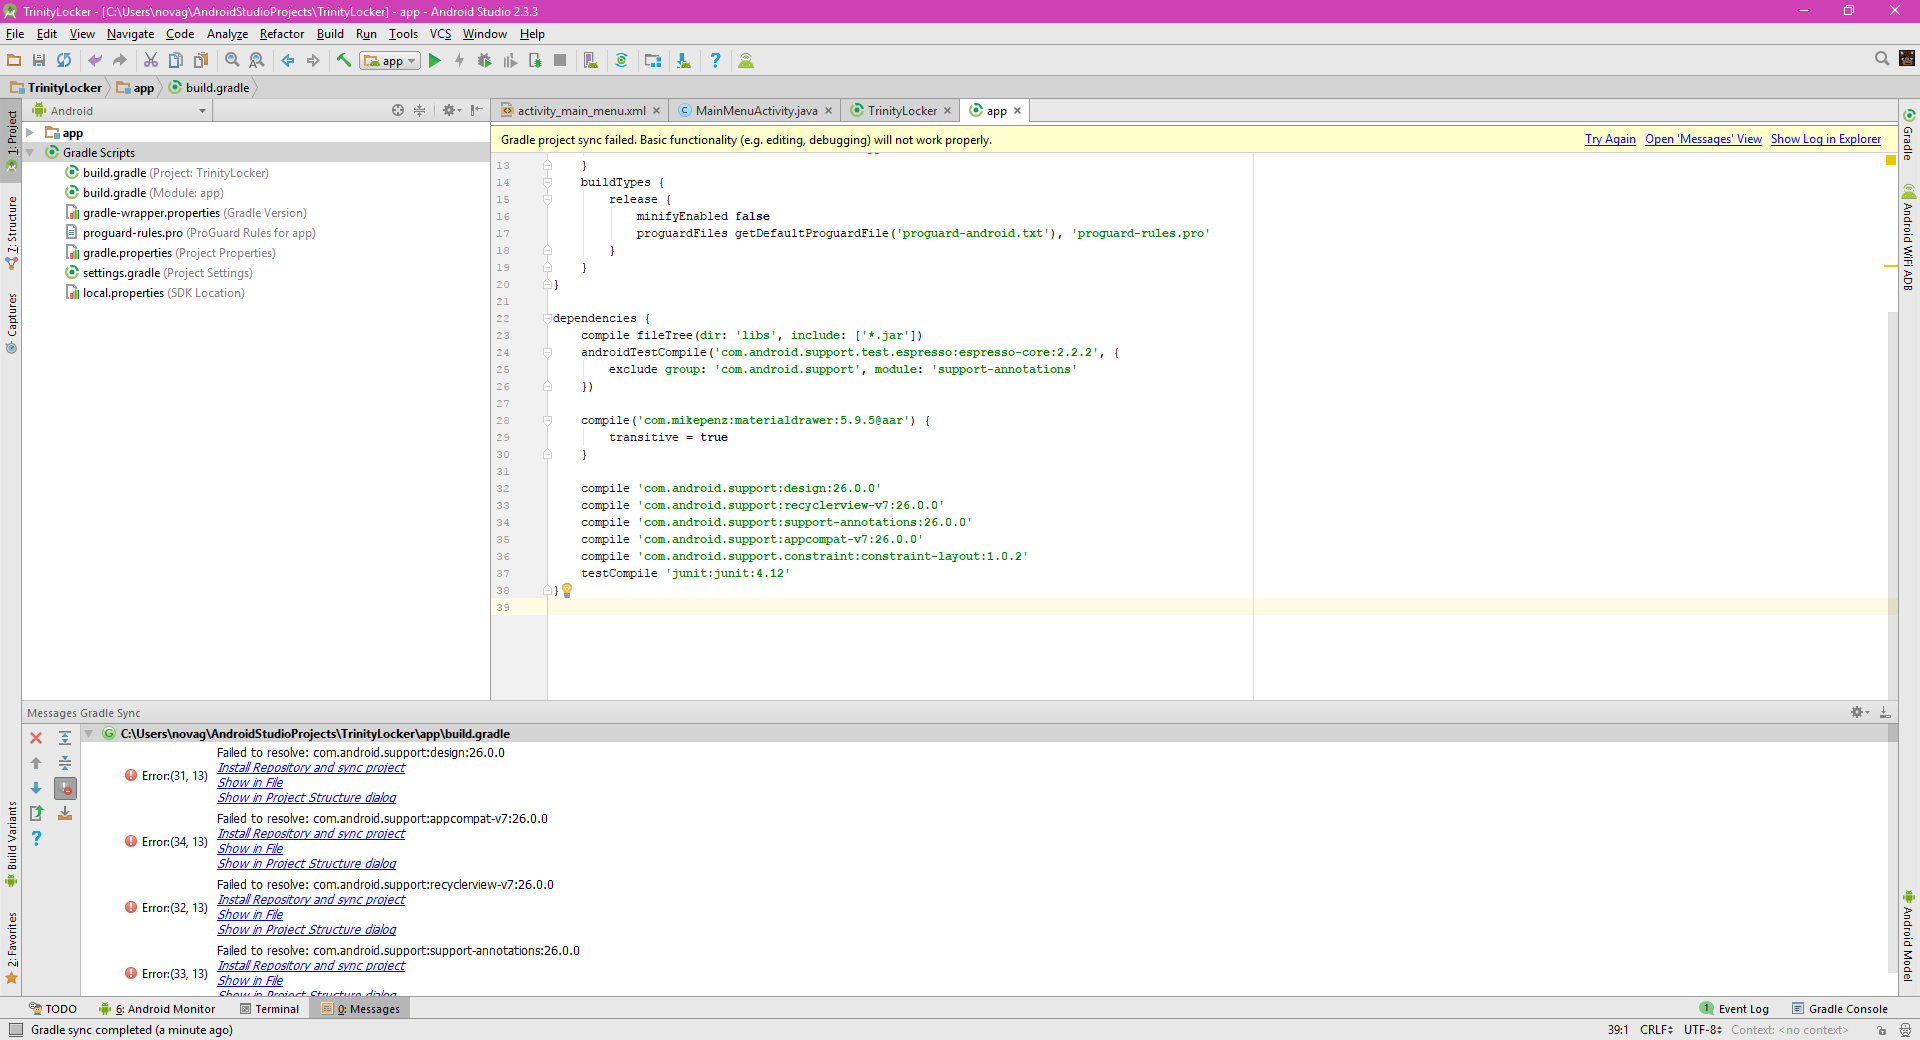Debug the app with the bug icon

click(485, 61)
